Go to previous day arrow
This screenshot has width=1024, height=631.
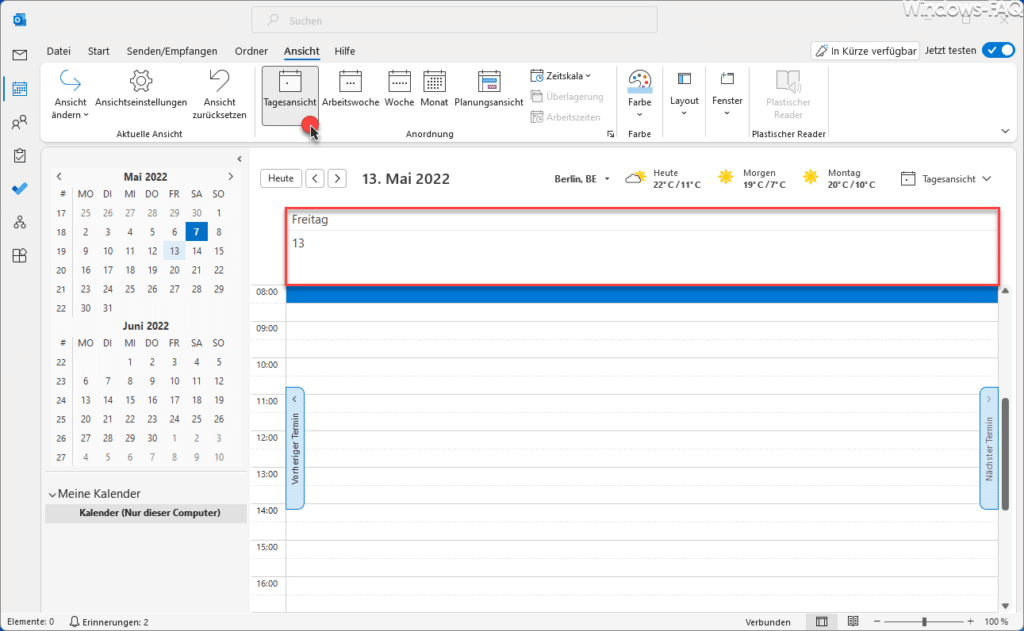pos(315,178)
